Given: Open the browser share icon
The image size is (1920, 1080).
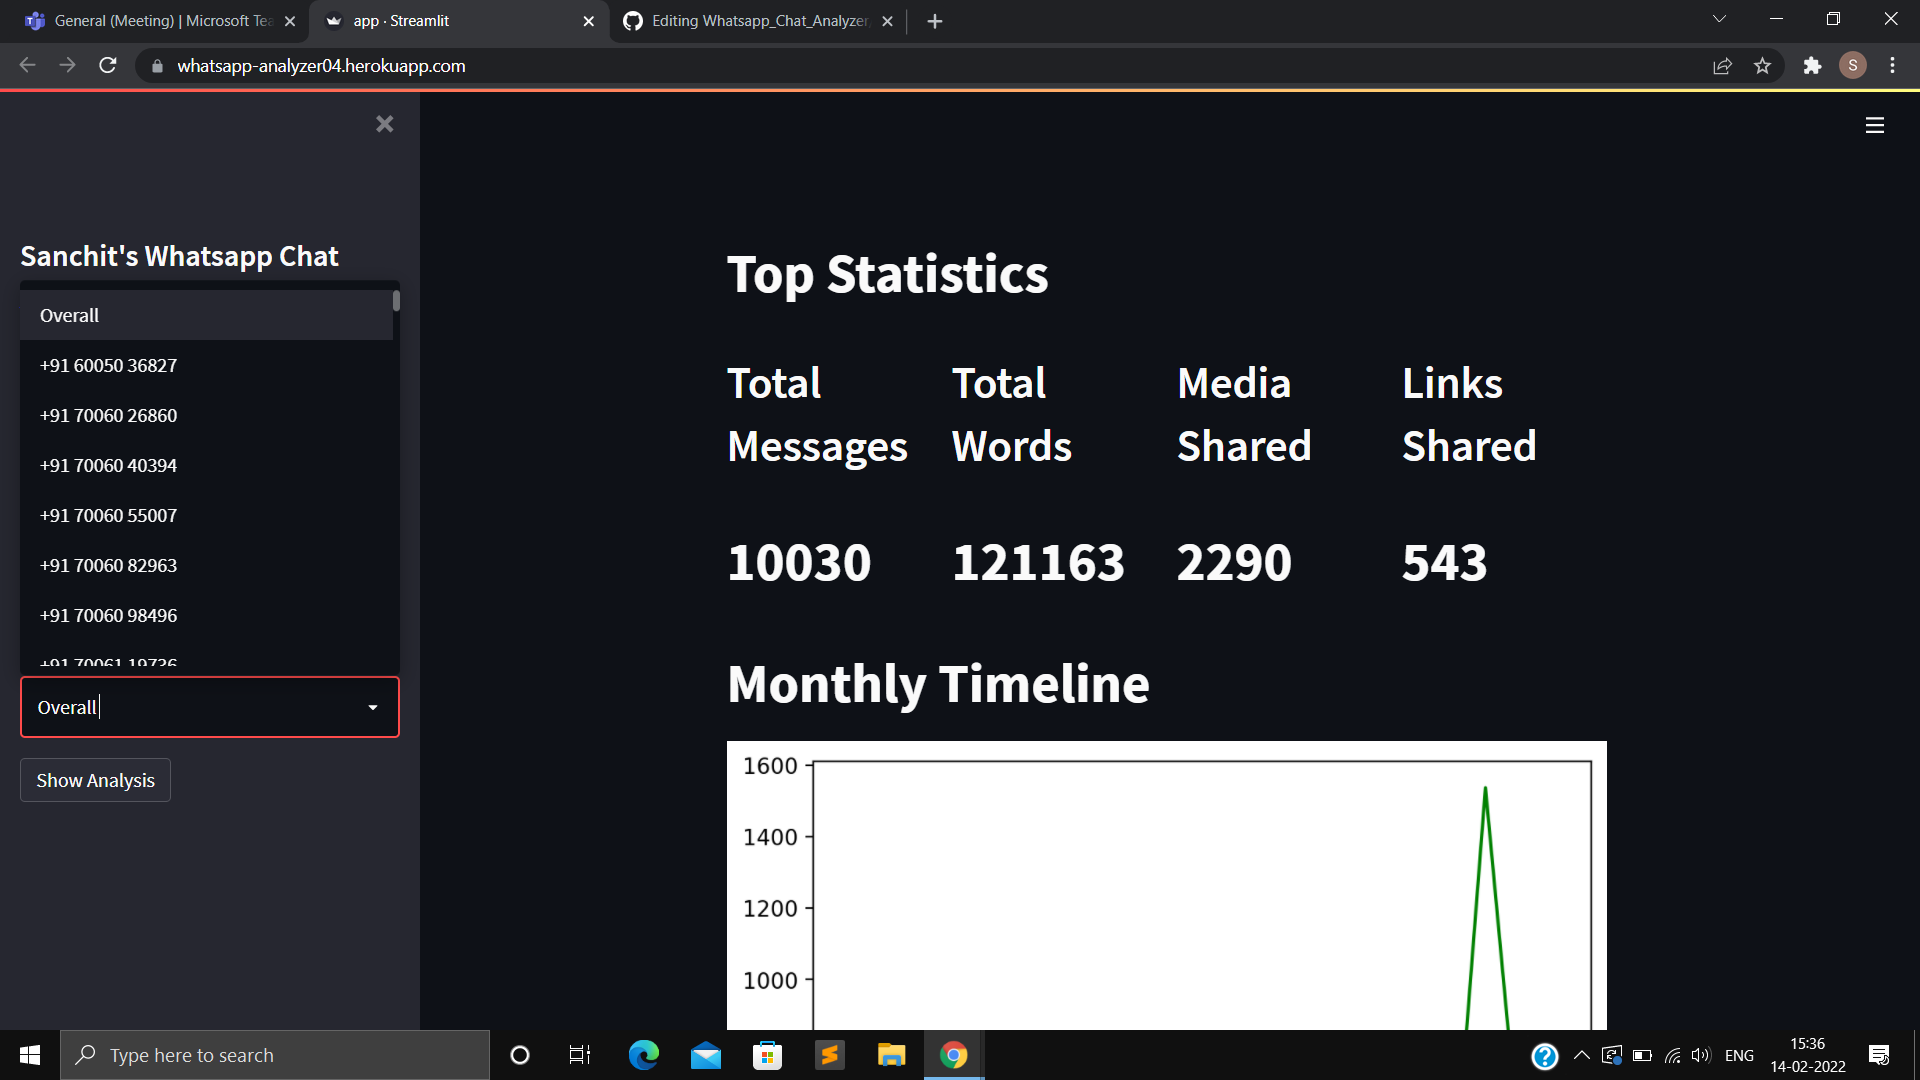Looking at the screenshot, I should (1722, 65).
